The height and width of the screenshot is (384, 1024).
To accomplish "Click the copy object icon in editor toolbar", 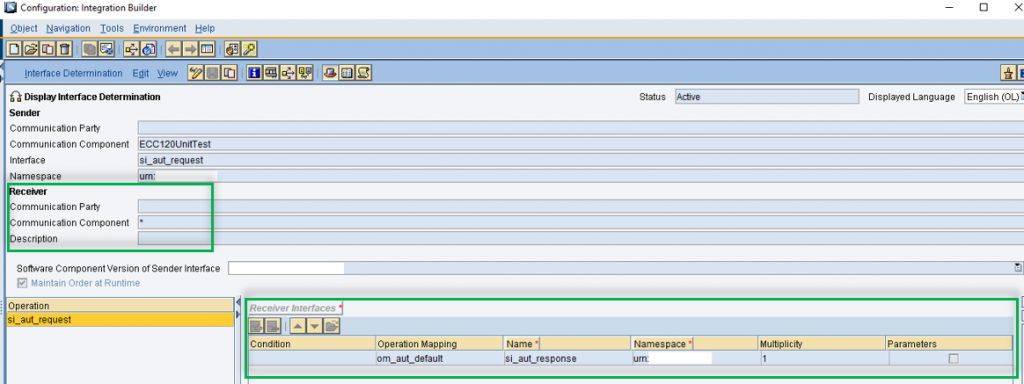I will tap(229, 73).
